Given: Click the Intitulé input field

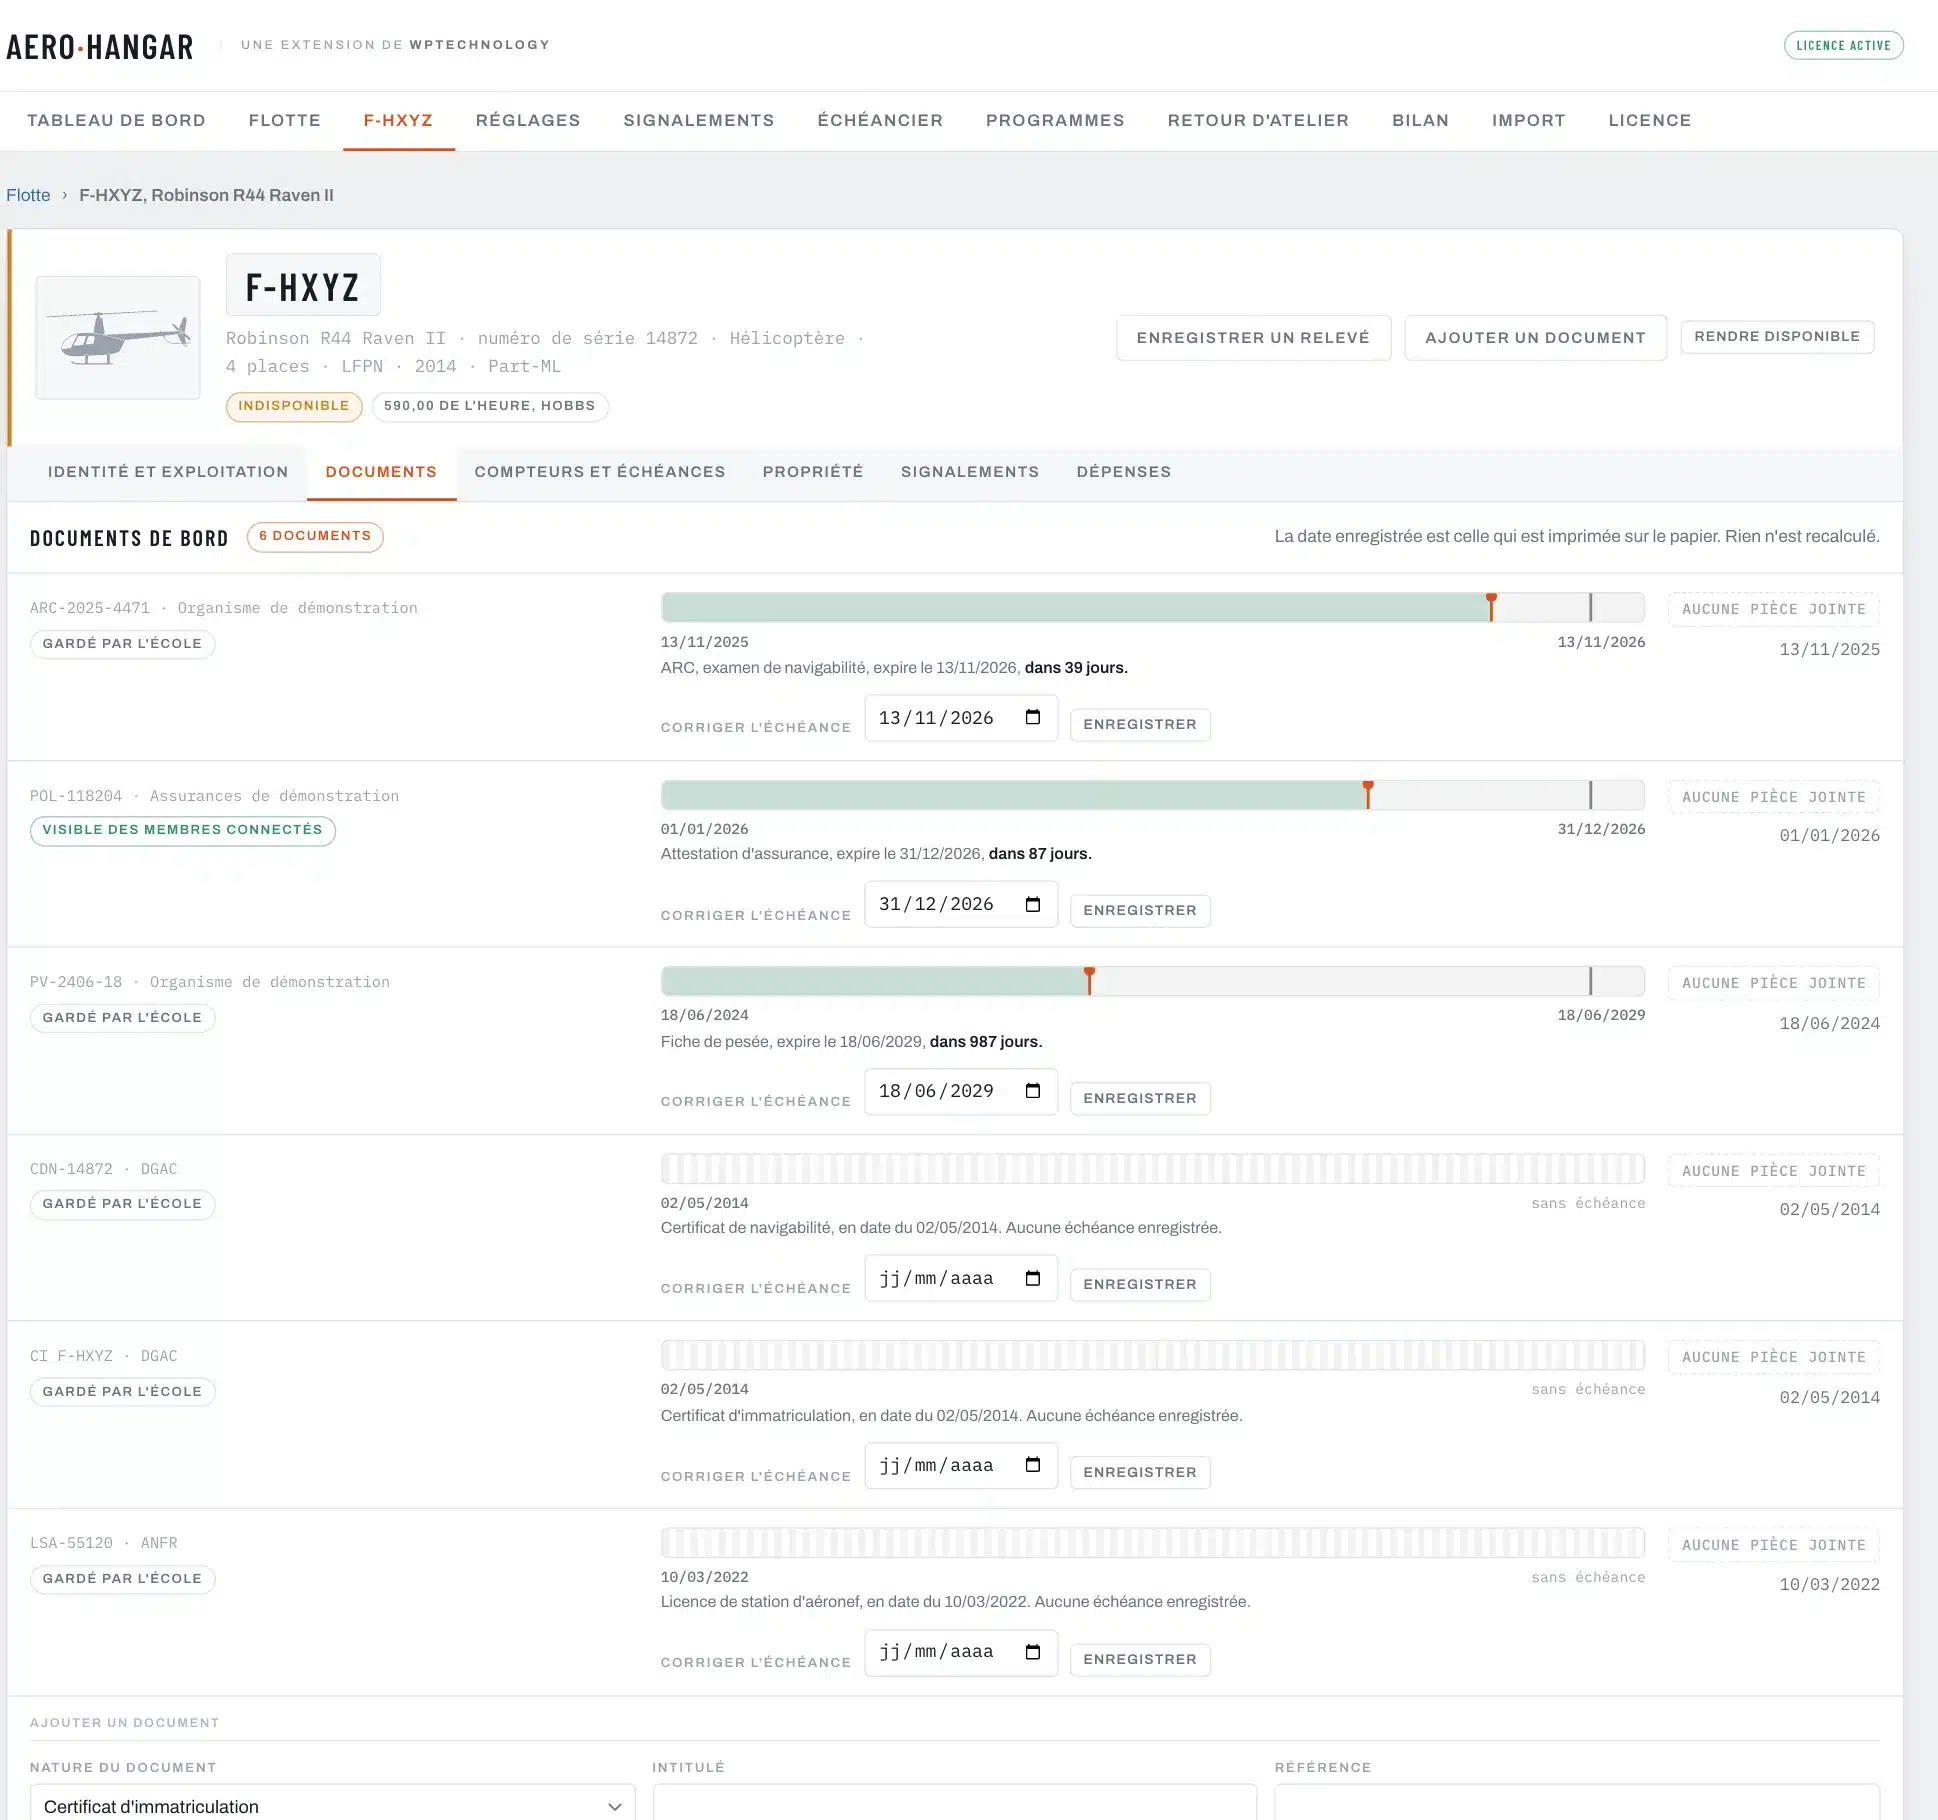Looking at the screenshot, I should click(955, 1803).
